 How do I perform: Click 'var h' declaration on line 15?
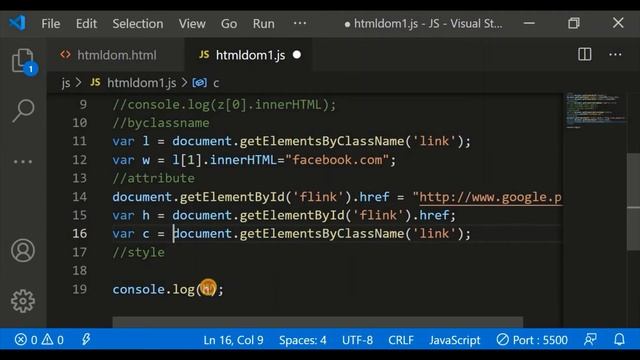pyautogui.click(x=131, y=215)
